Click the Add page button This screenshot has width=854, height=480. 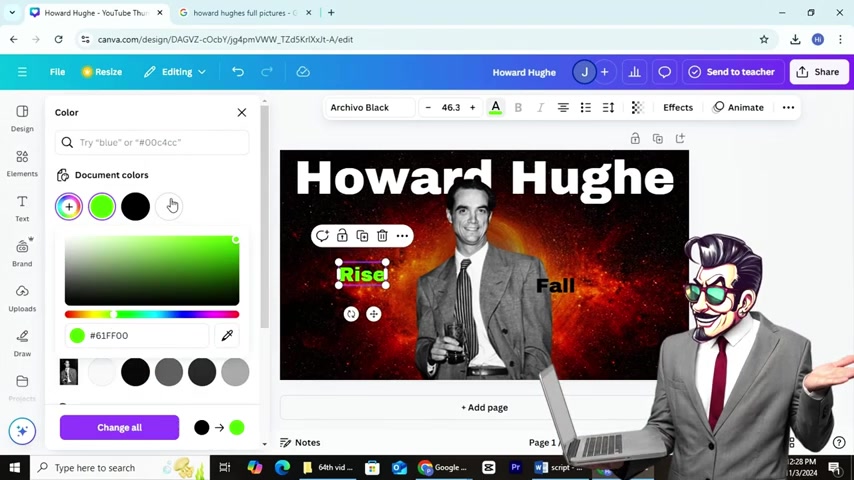pyautogui.click(x=484, y=407)
